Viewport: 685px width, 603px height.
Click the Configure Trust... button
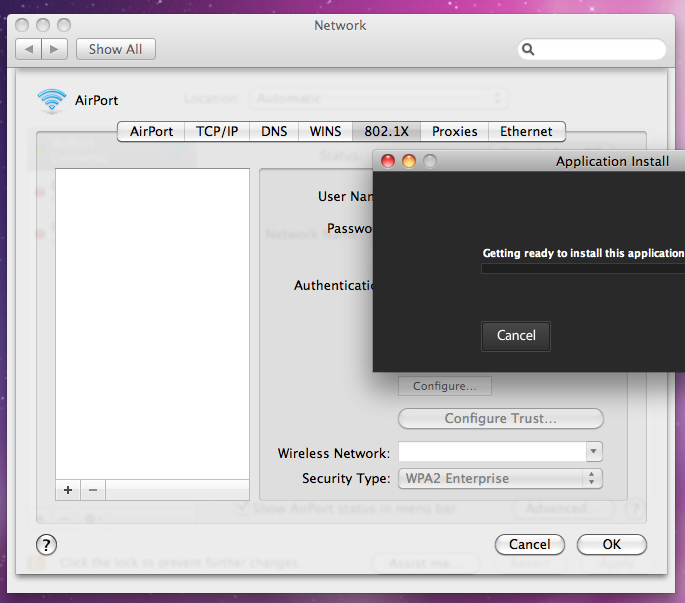click(501, 419)
